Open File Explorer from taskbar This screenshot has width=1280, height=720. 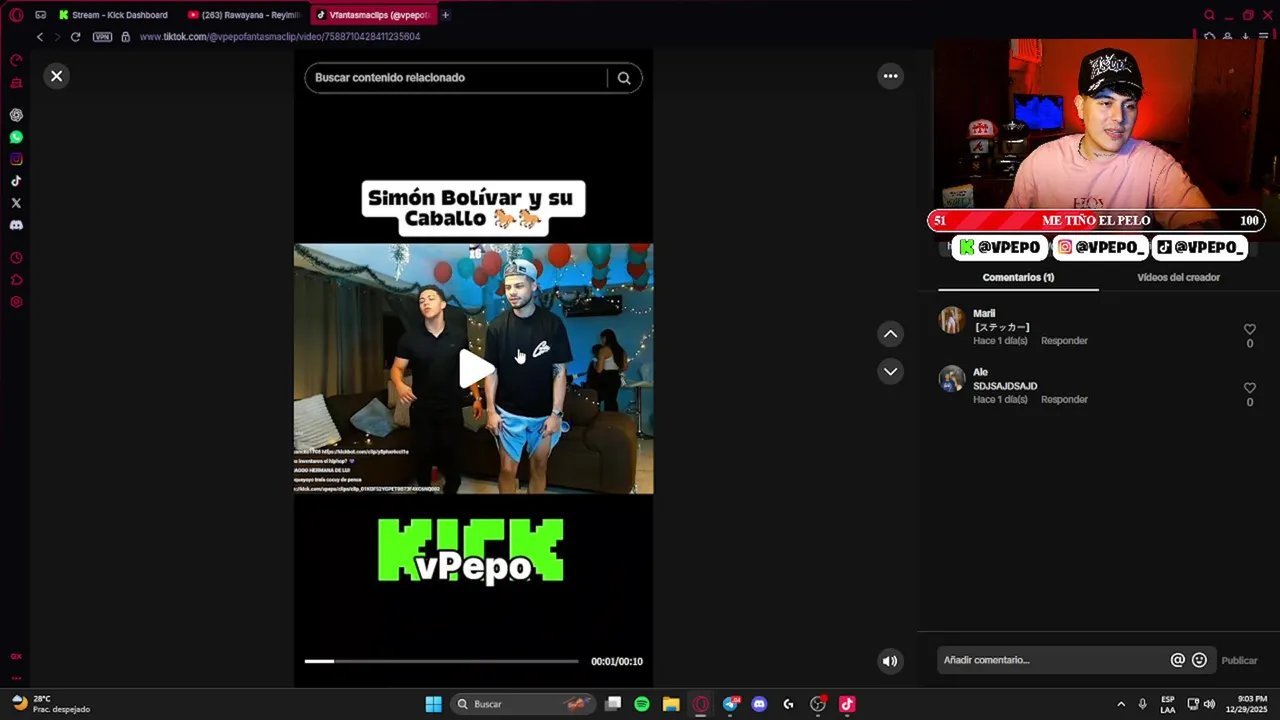(x=671, y=704)
